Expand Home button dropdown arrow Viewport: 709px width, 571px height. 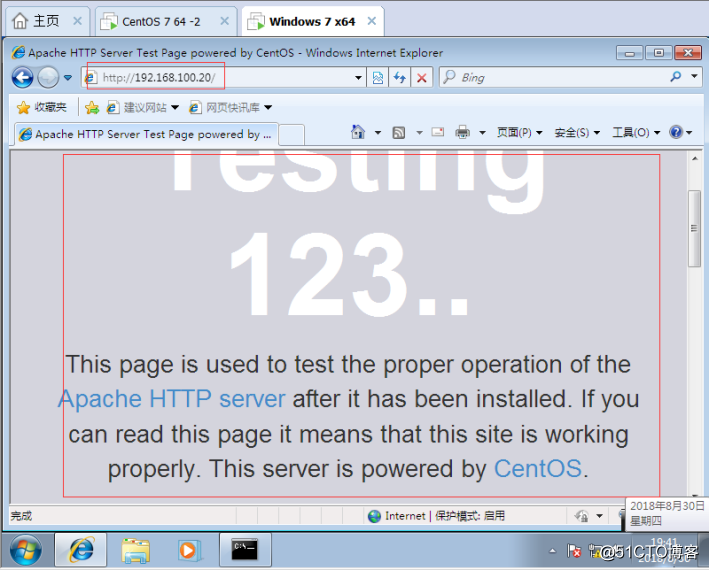[x=378, y=132]
